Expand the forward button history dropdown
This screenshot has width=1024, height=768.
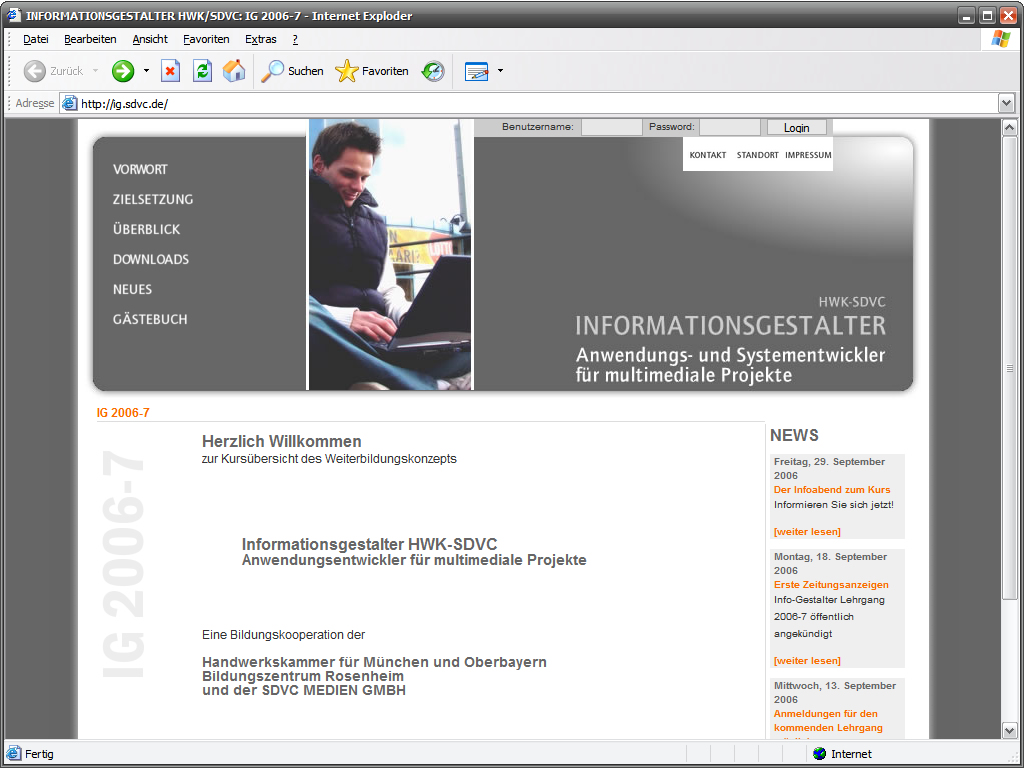146,71
